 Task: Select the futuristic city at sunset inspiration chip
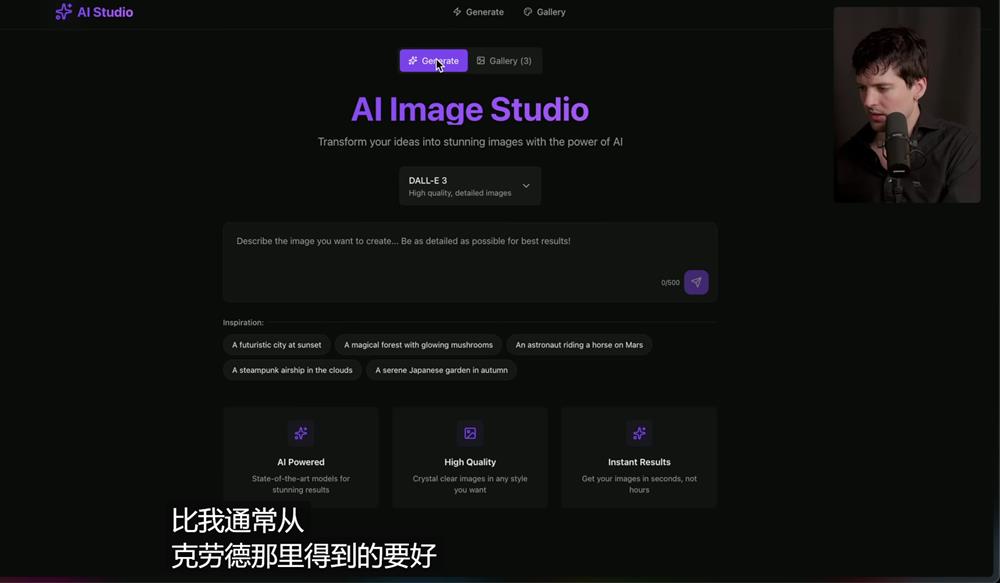tap(277, 344)
